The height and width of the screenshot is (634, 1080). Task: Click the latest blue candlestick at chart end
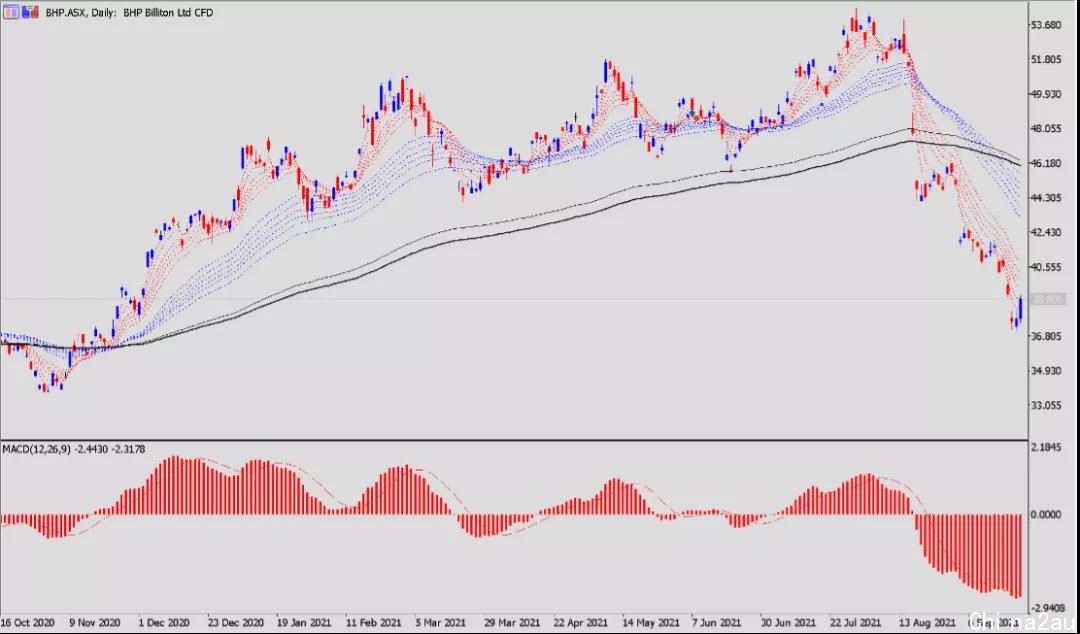point(1021,310)
